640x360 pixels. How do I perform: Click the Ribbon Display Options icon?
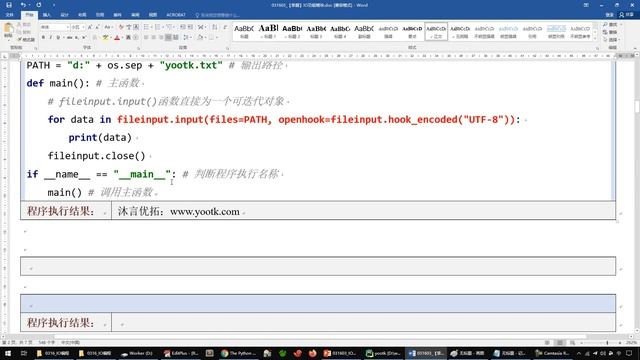point(586,5)
